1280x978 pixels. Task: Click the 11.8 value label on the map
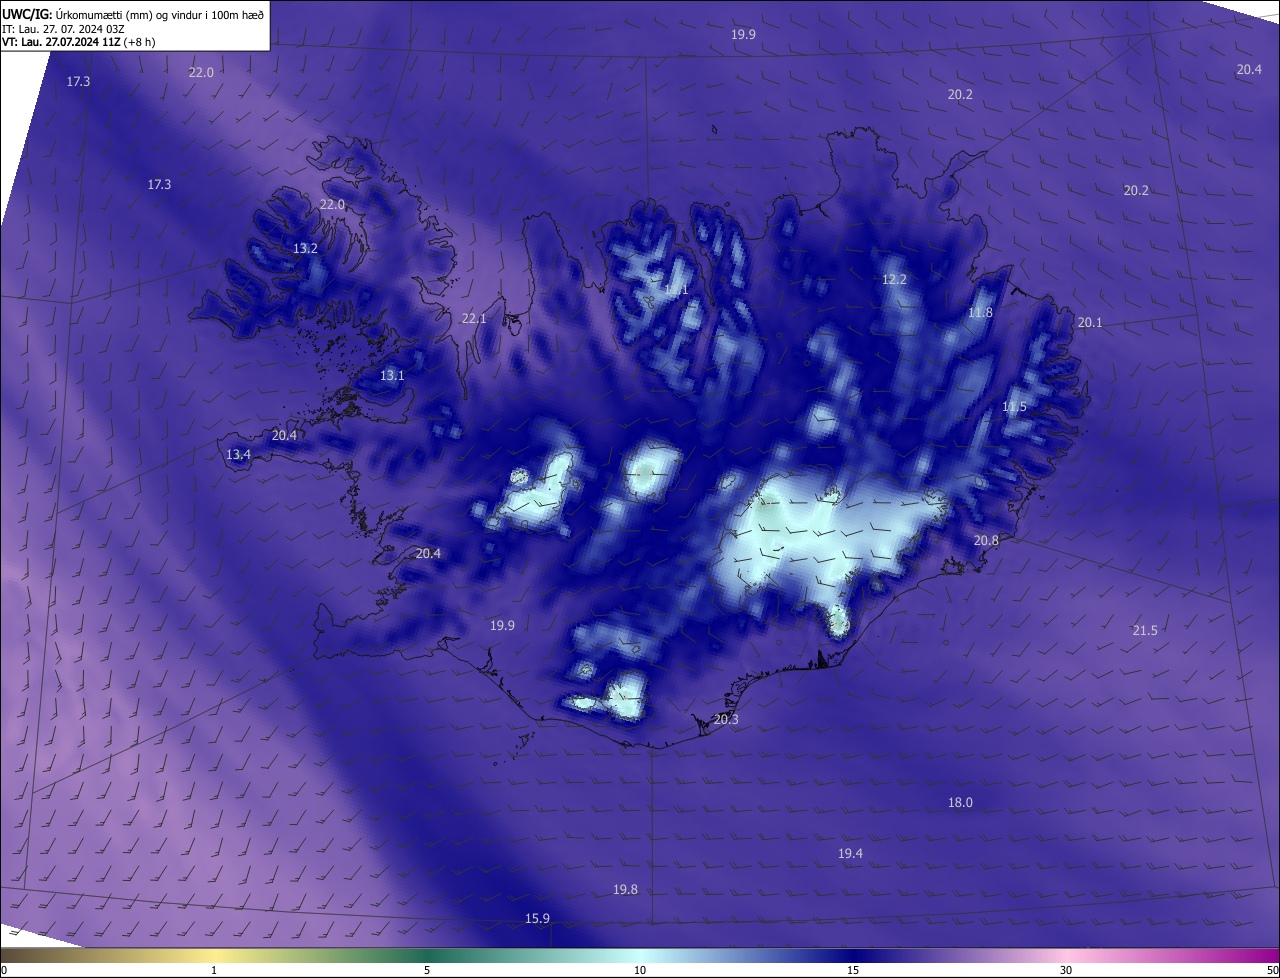[980, 312]
